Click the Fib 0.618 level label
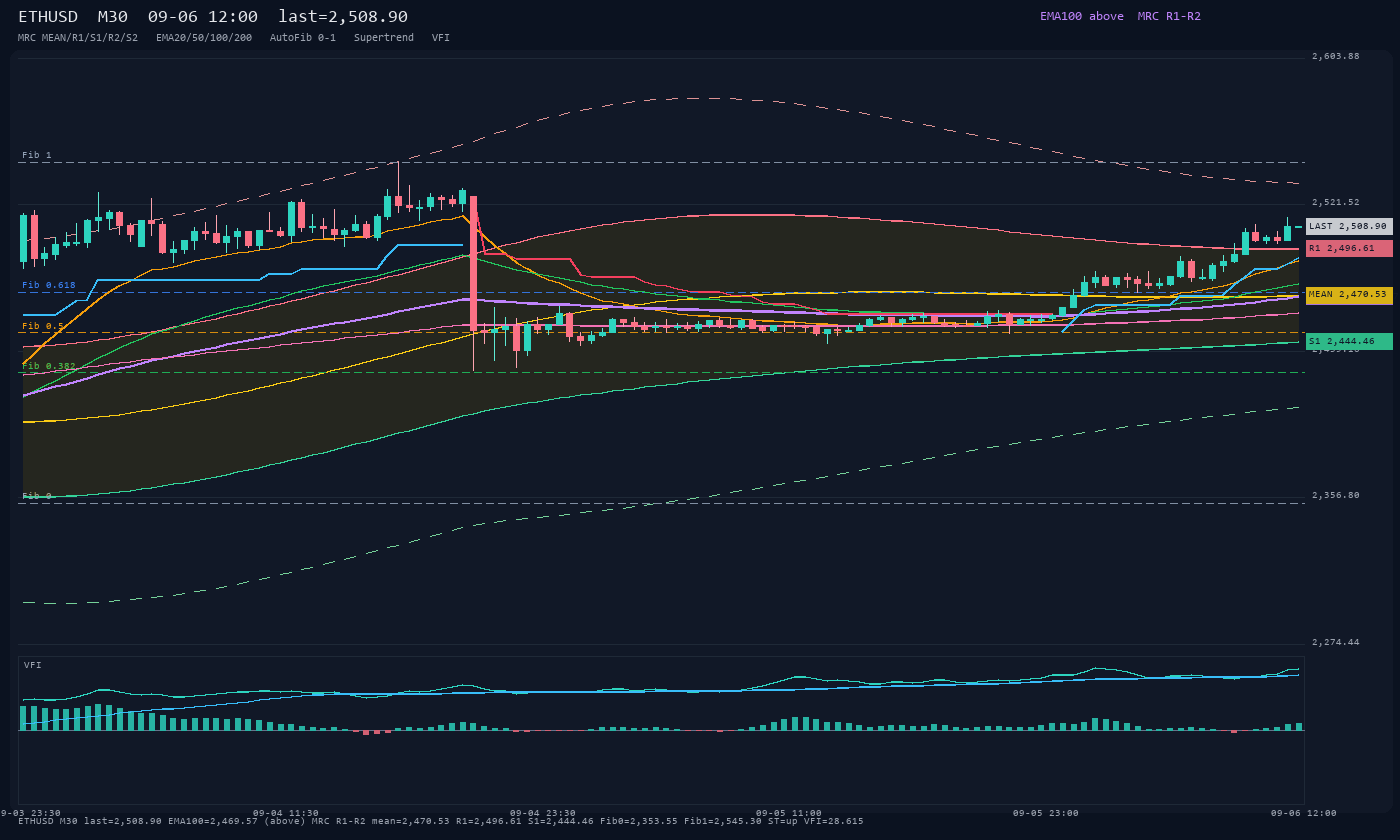The width and height of the screenshot is (1400, 840). coord(49,285)
